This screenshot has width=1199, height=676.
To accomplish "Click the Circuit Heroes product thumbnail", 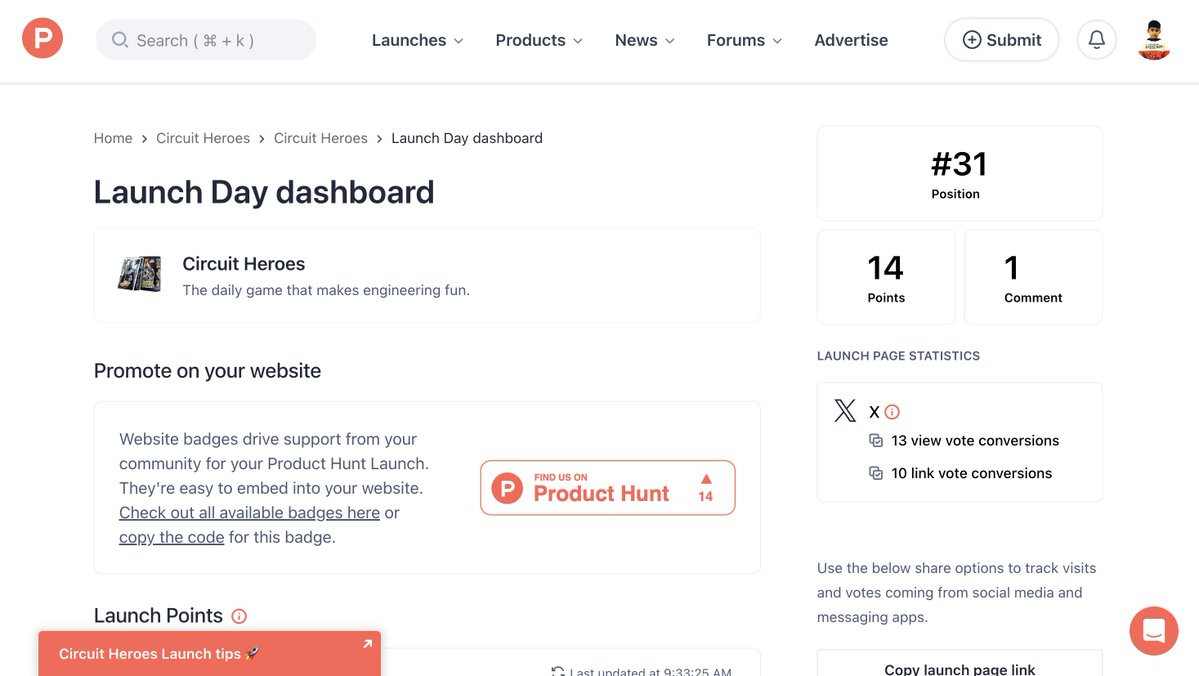I will (139, 274).
